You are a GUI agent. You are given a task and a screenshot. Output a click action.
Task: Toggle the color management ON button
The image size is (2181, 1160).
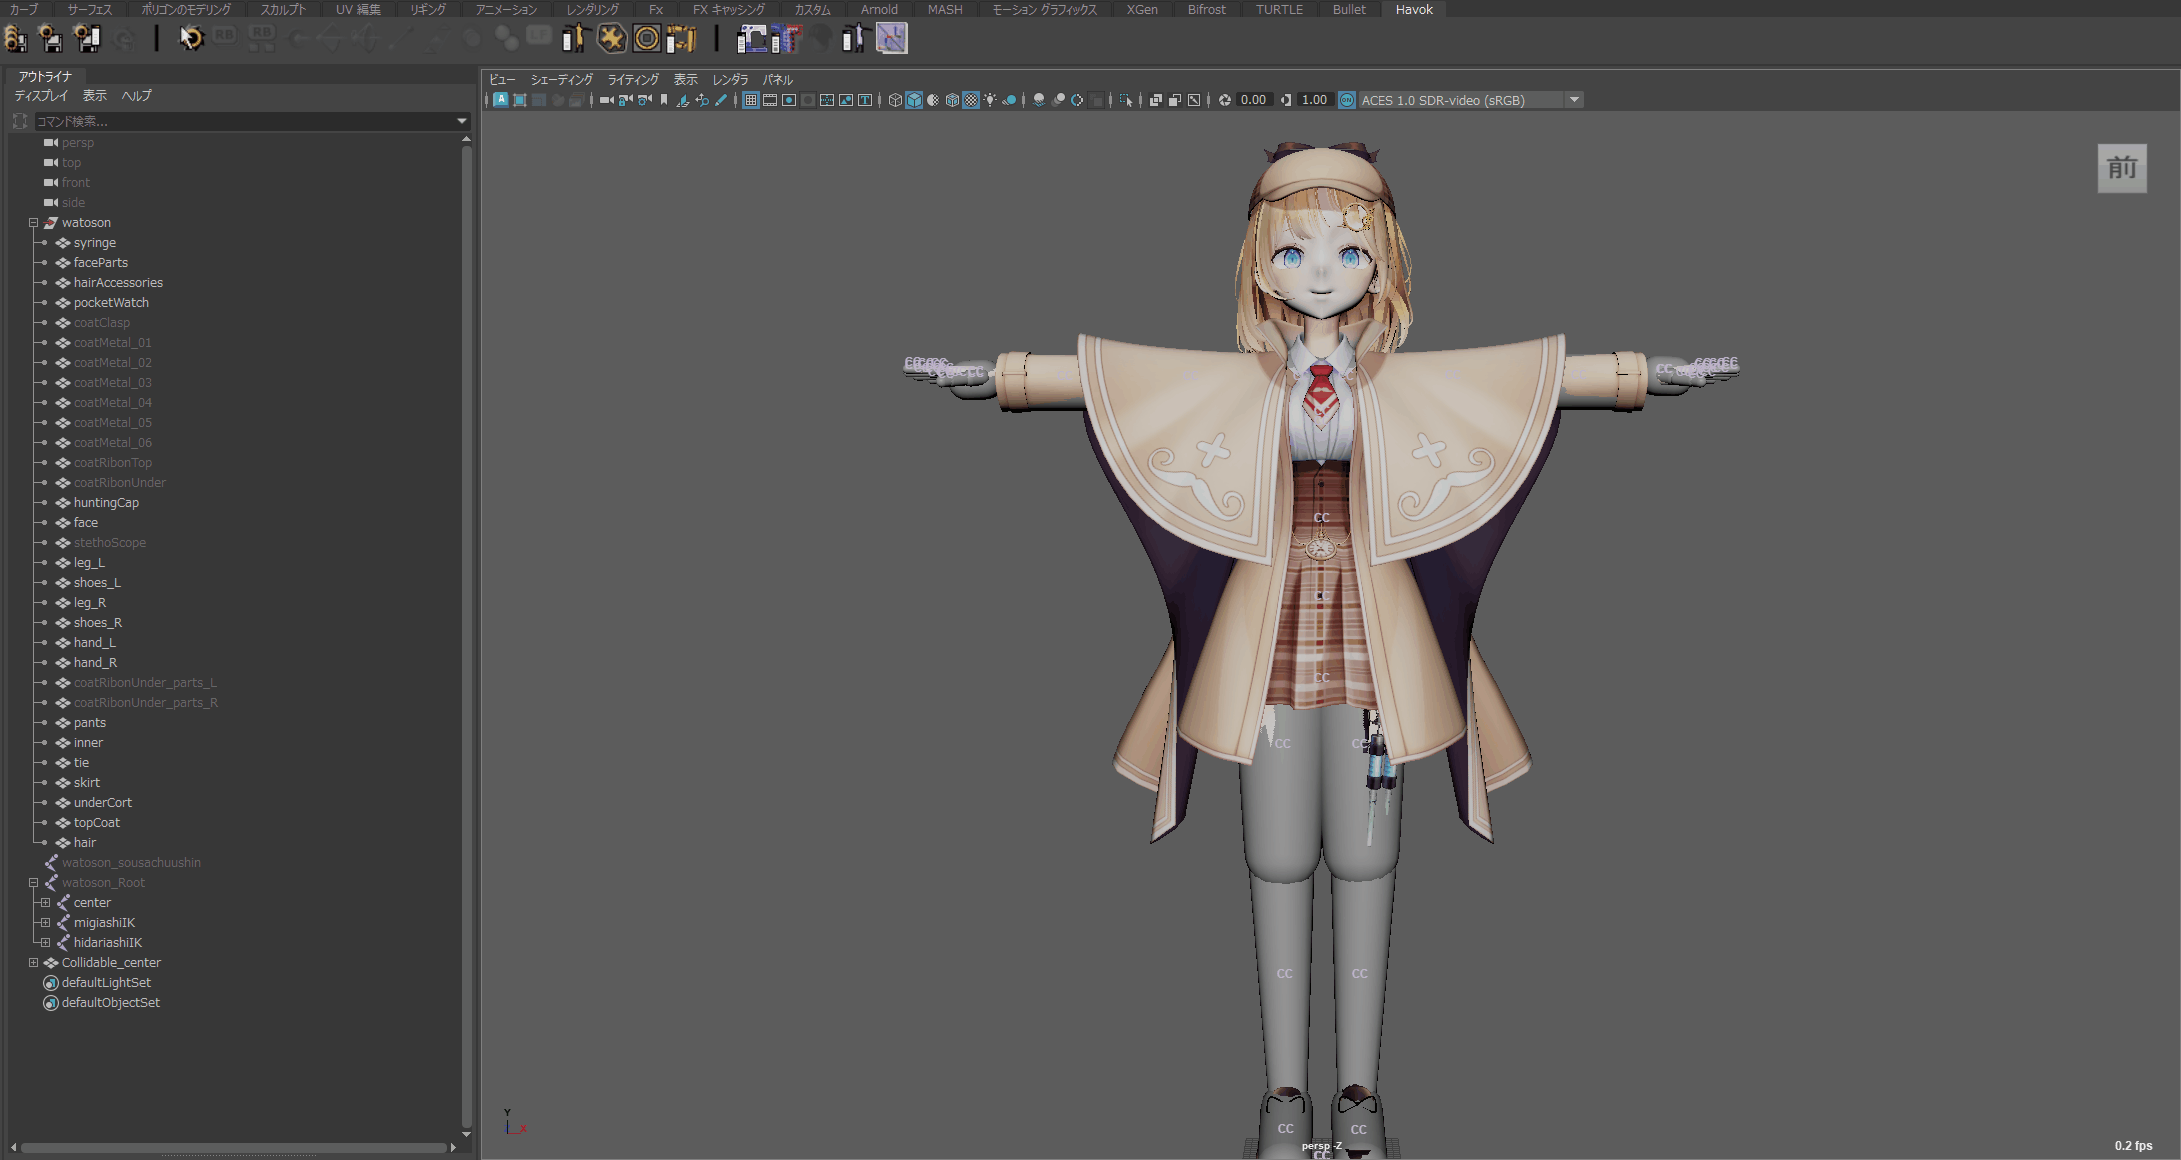point(1347,100)
